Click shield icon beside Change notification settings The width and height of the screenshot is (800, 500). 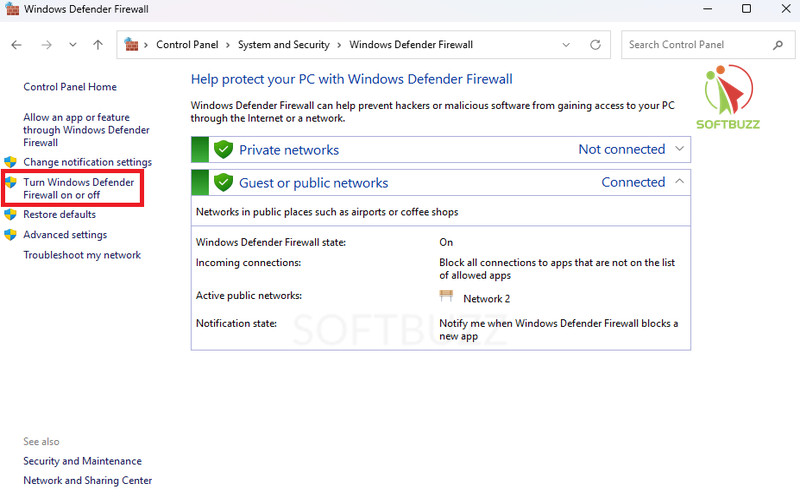[x=10, y=162]
